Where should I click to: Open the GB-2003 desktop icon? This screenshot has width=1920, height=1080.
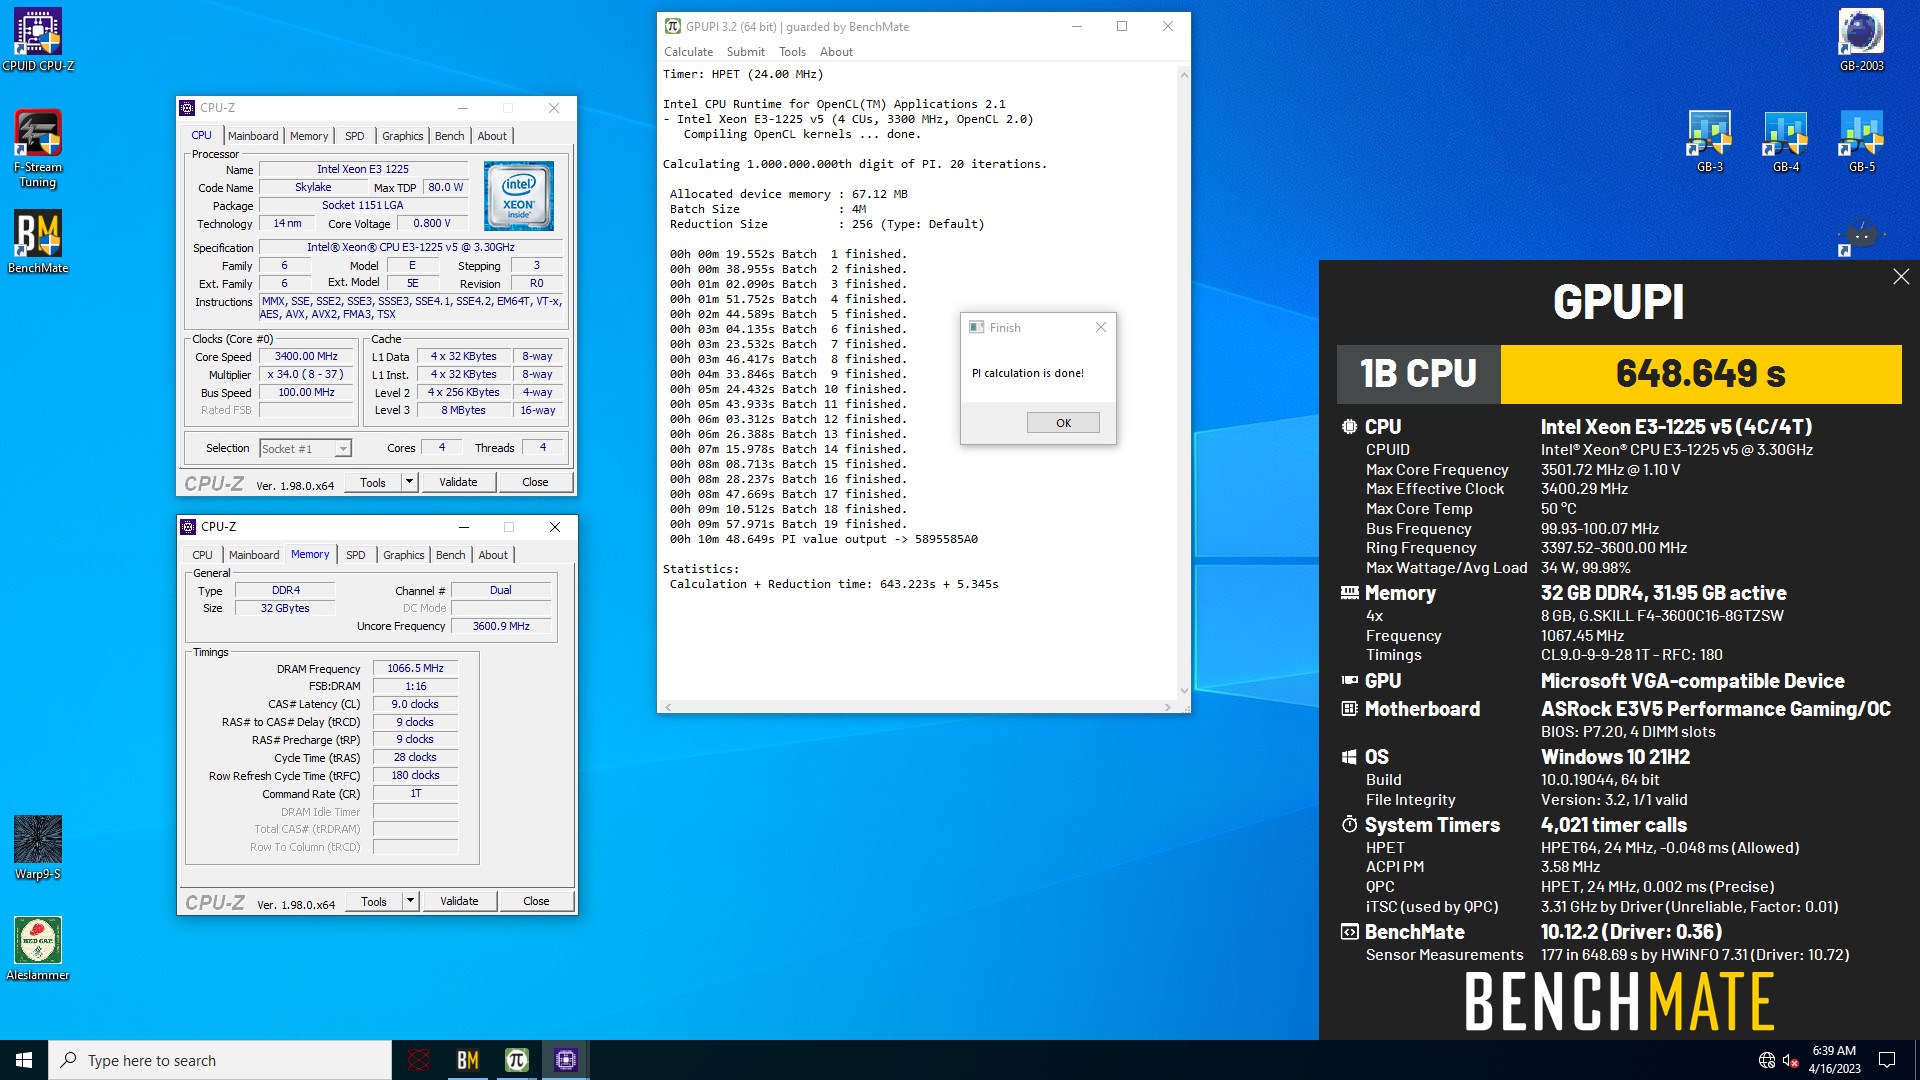coord(1861,40)
